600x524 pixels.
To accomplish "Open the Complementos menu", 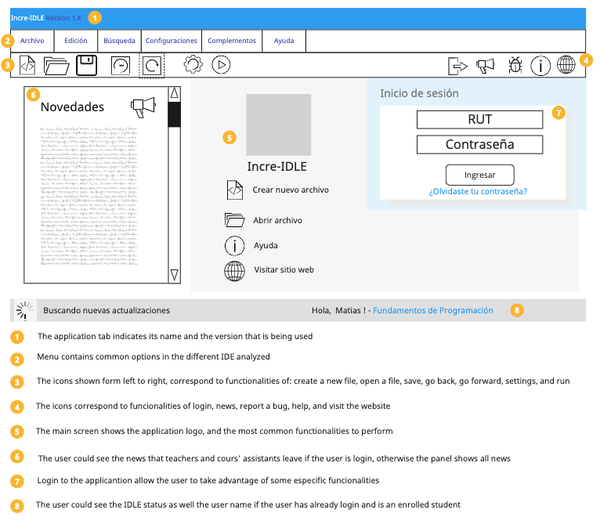I will tap(232, 41).
